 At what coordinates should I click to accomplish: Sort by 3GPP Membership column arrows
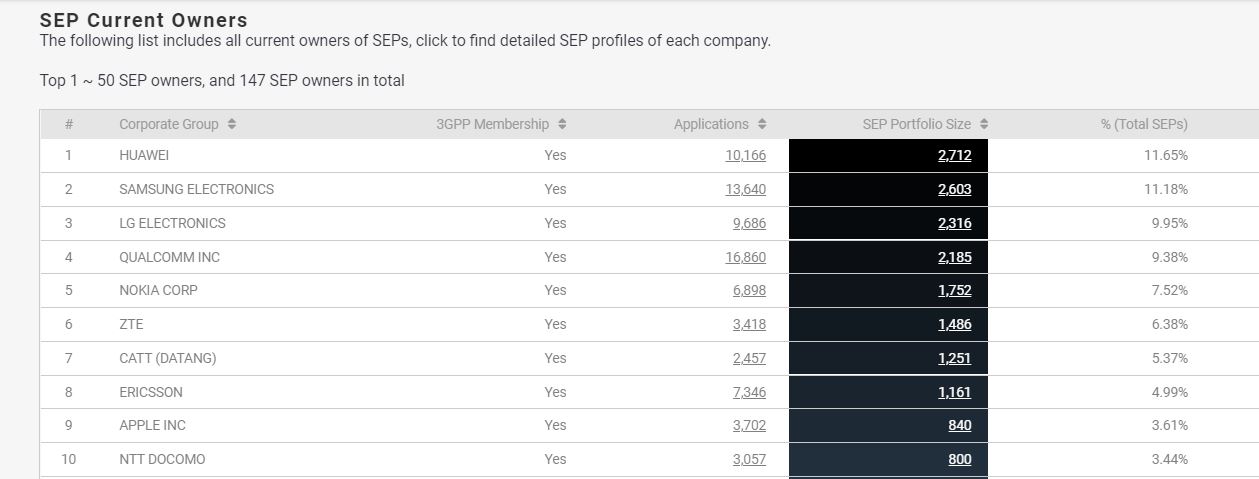(x=562, y=124)
